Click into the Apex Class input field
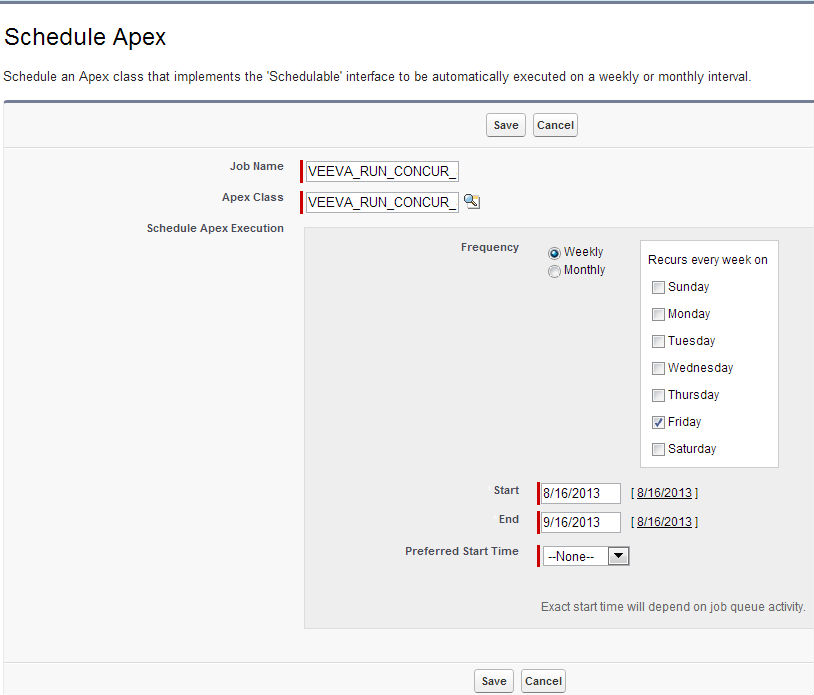Viewport: 814px width, 695px height. point(382,202)
